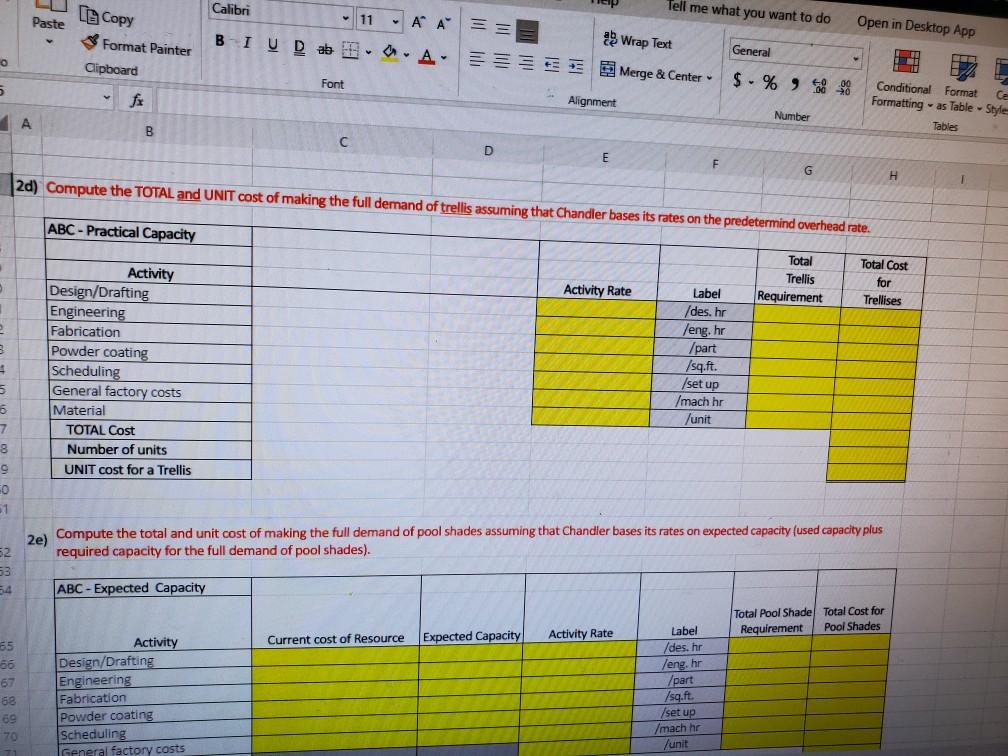1008x756 pixels.
Task: Toggle the highlighted Bottom Align icon
Action: pyautogui.click(x=527, y=31)
